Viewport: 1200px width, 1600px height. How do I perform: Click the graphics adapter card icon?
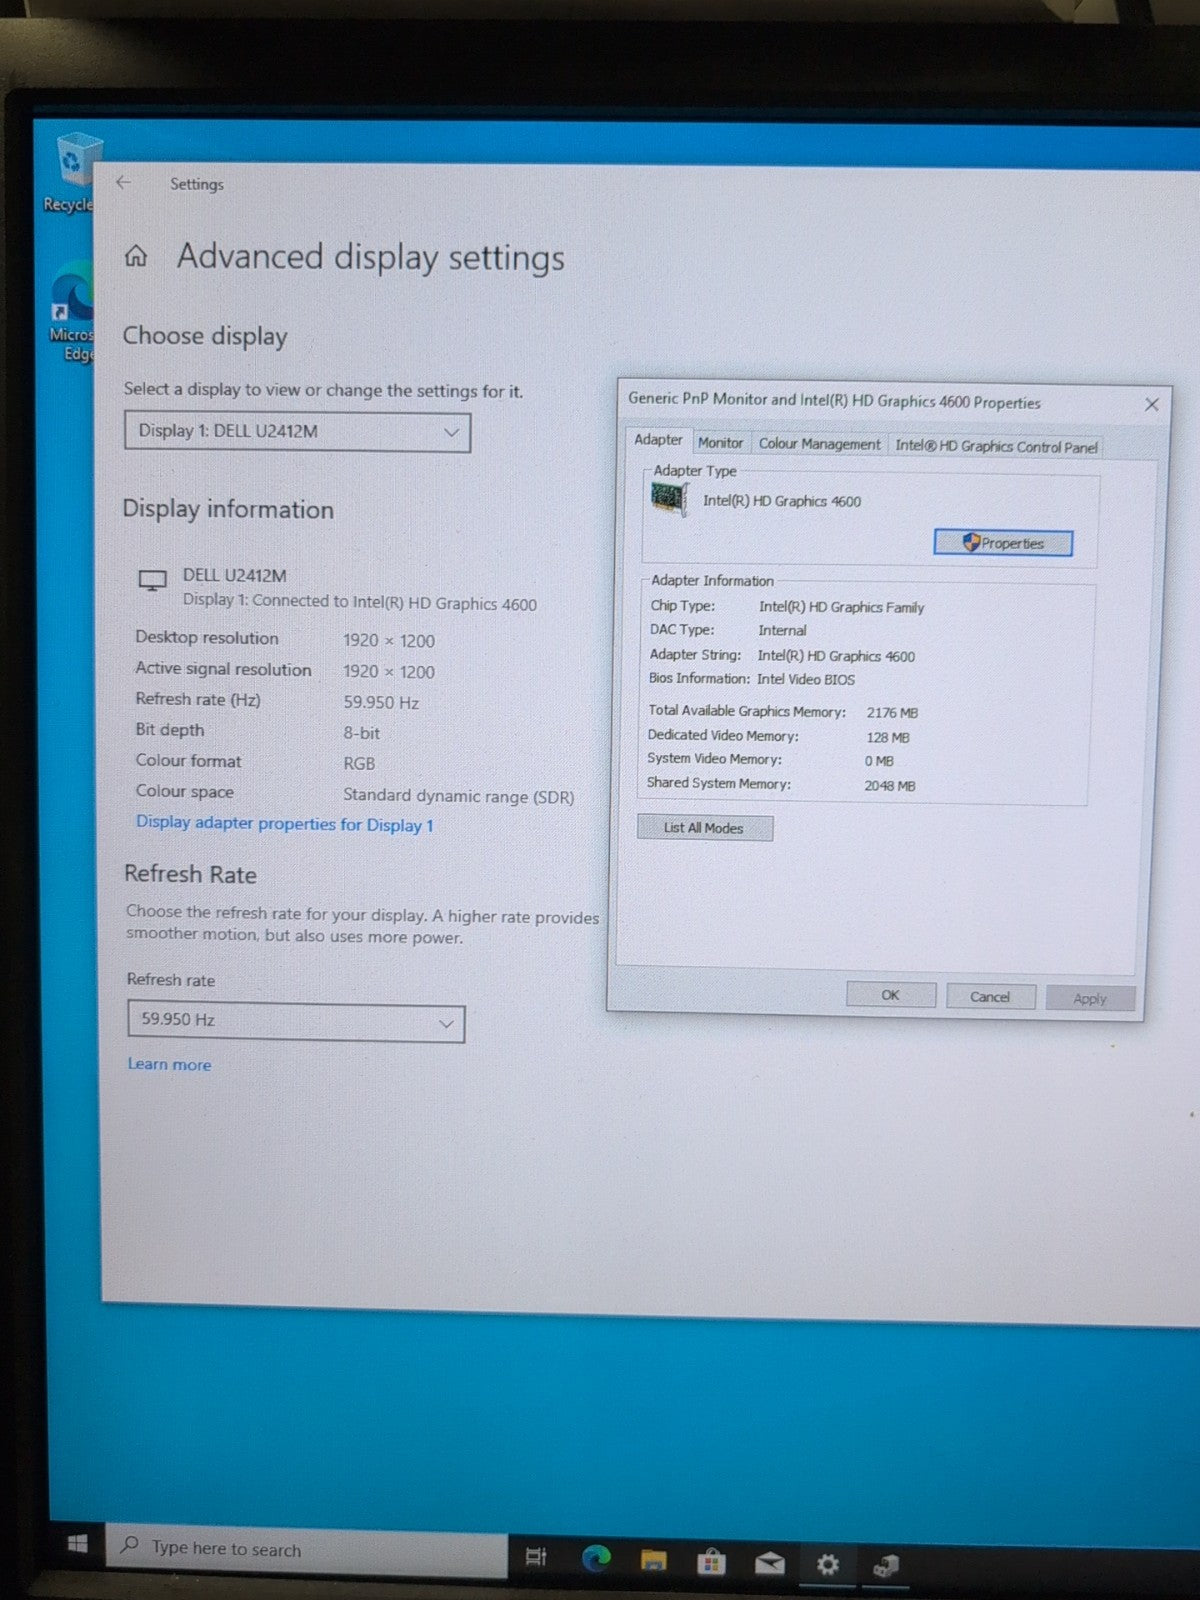[x=669, y=497]
